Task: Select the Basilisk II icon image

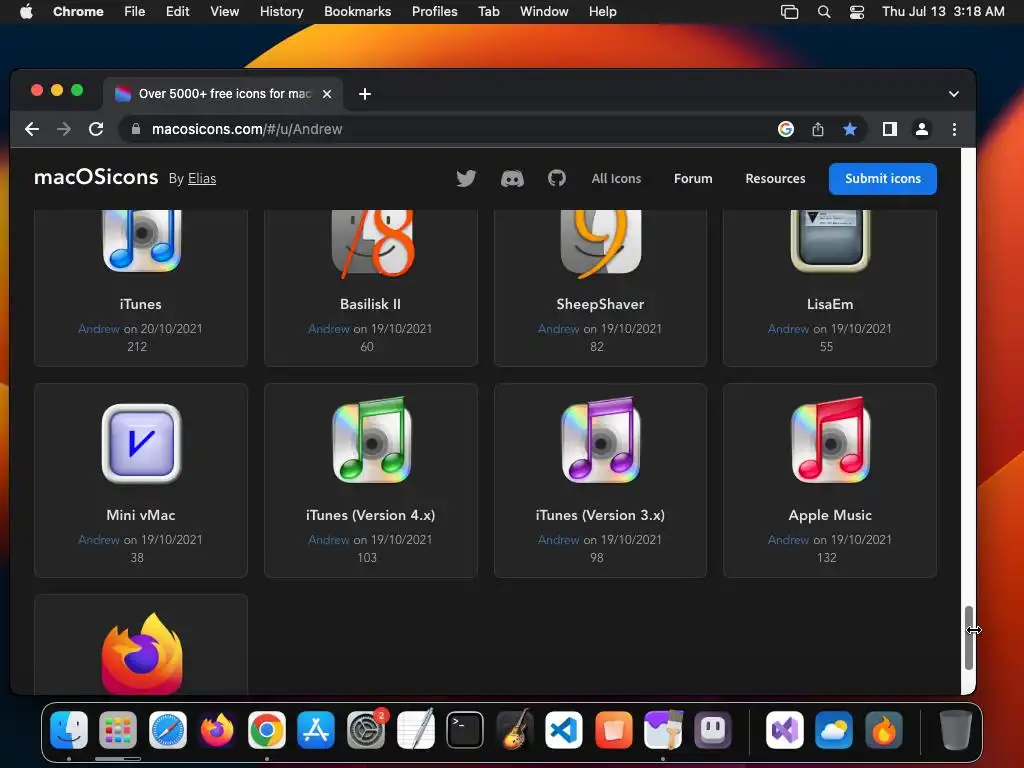Action: tap(372, 243)
